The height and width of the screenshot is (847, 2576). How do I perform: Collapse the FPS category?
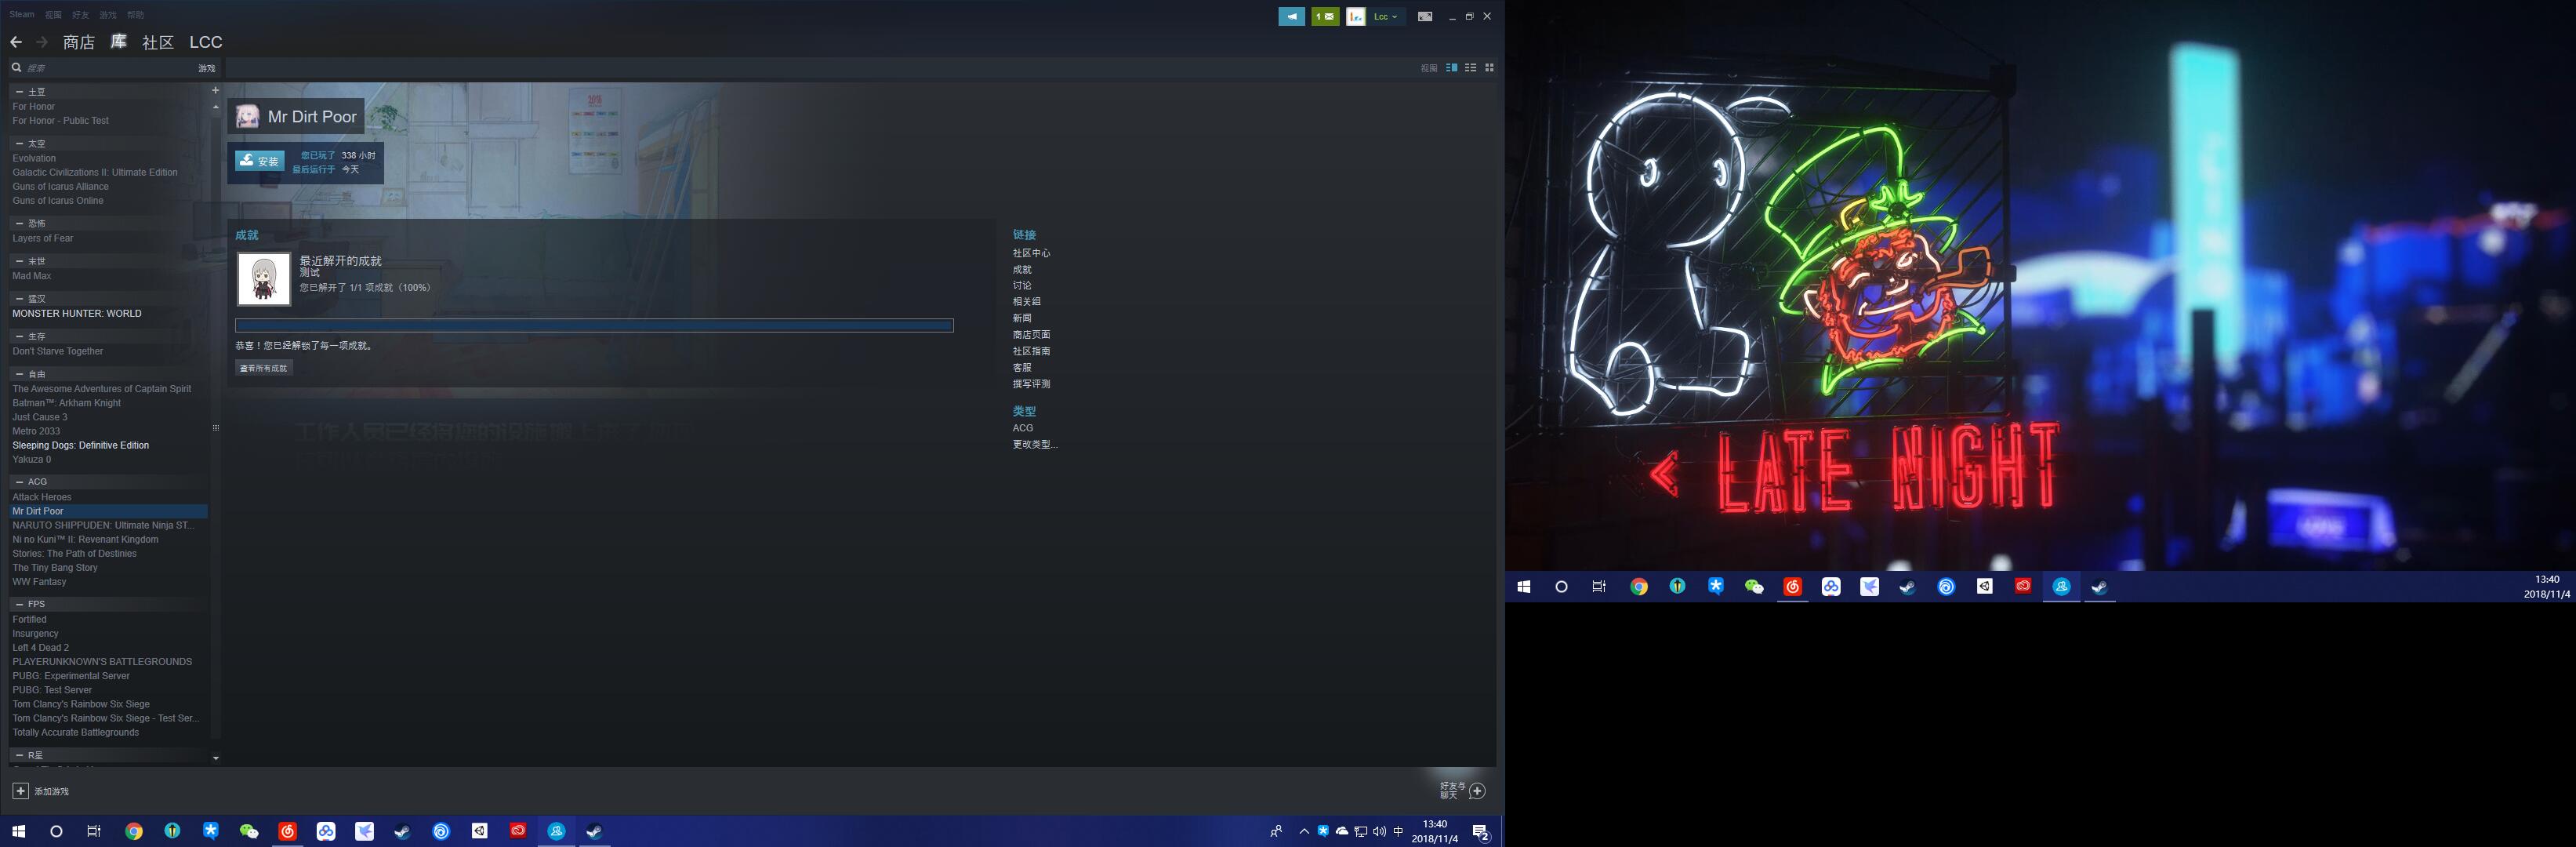(x=20, y=604)
